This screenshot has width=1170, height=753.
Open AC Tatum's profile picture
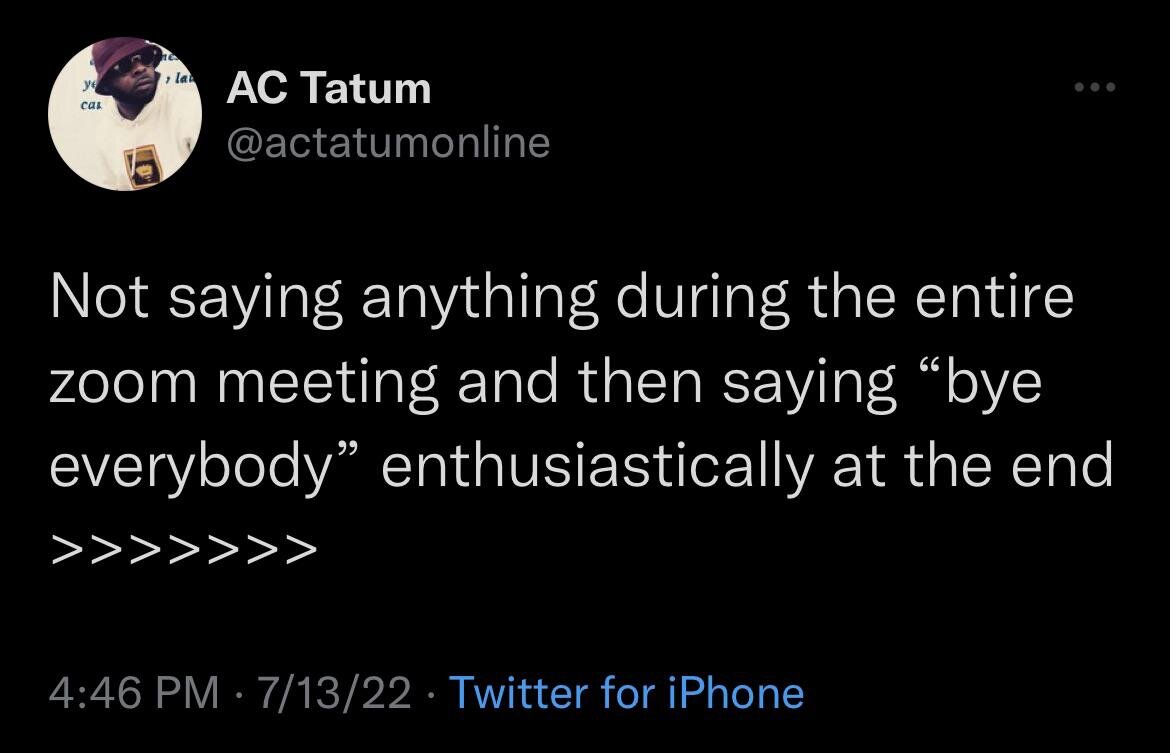coord(125,114)
